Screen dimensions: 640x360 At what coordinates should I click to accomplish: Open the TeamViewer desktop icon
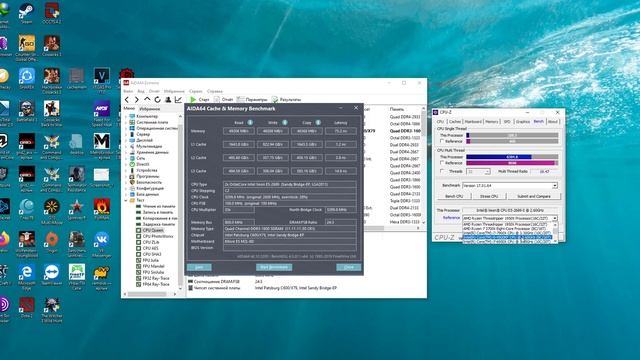click(52, 275)
